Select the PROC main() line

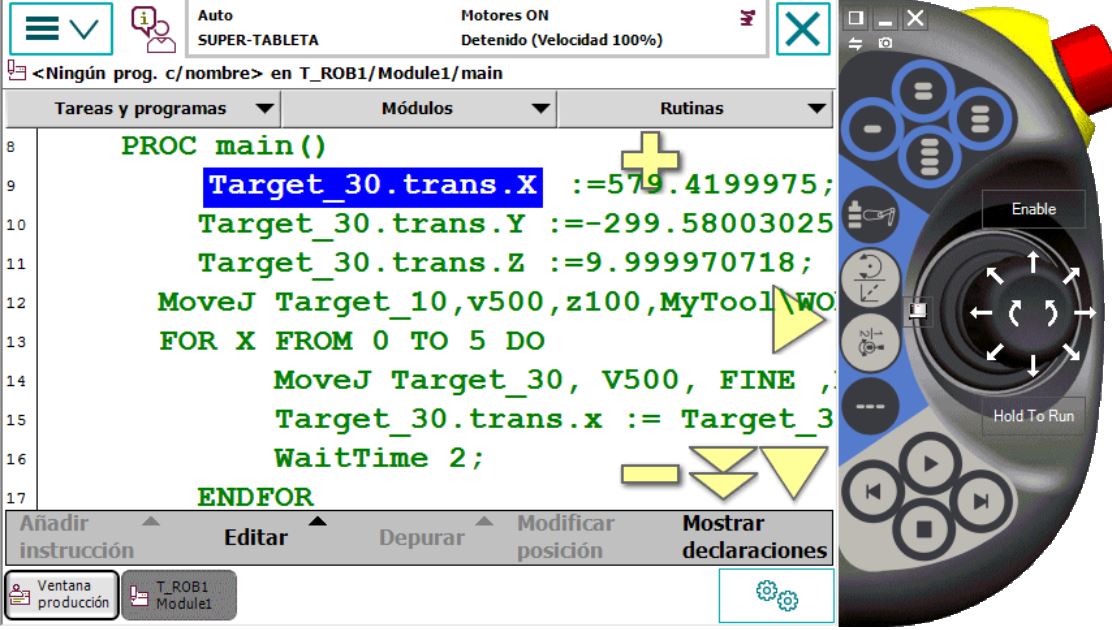(x=223, y=147)
